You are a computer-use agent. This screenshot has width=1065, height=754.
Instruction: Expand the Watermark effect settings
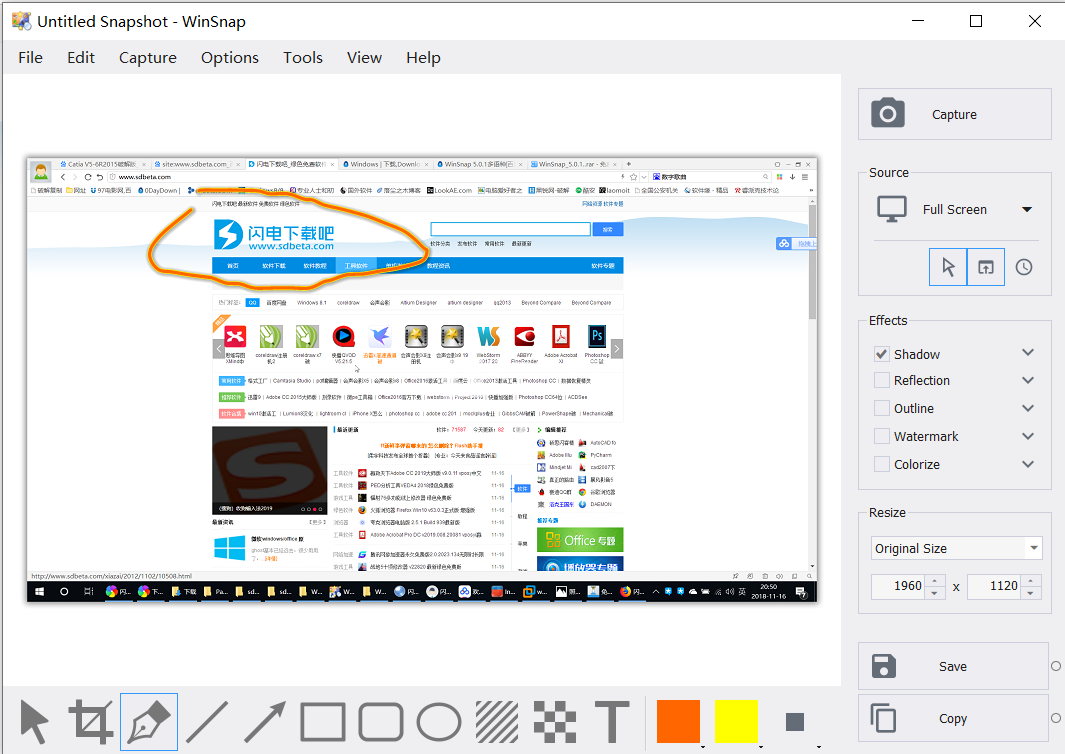point(1028,436)
